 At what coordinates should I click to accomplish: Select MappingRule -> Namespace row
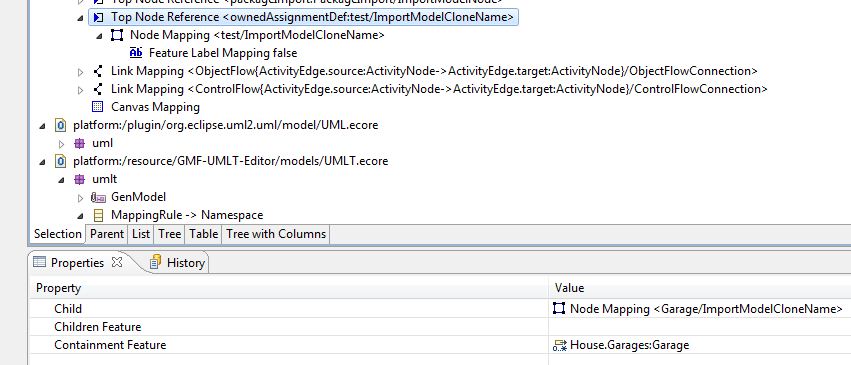(187, 215)
